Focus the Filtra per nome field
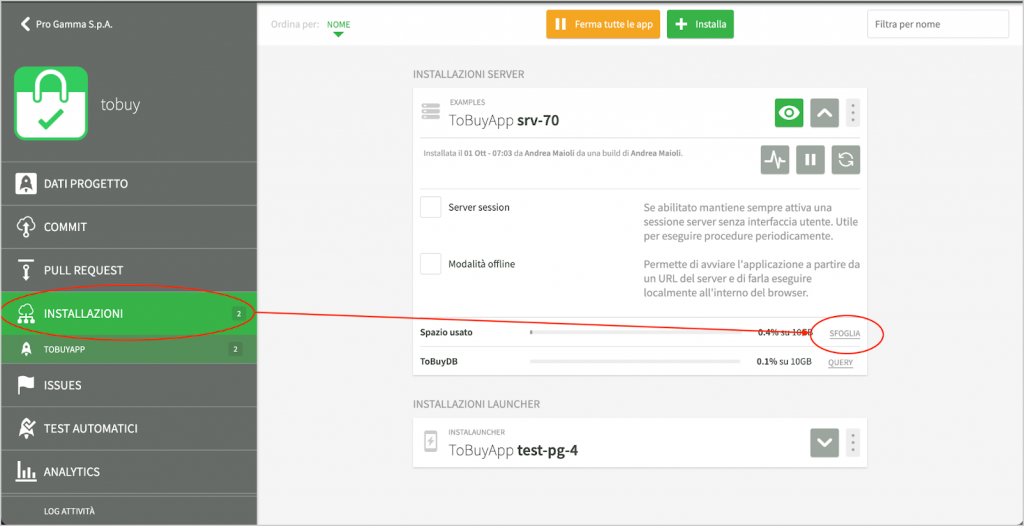This screenshot has width=1024, height=526. click(x=938, y=24)
